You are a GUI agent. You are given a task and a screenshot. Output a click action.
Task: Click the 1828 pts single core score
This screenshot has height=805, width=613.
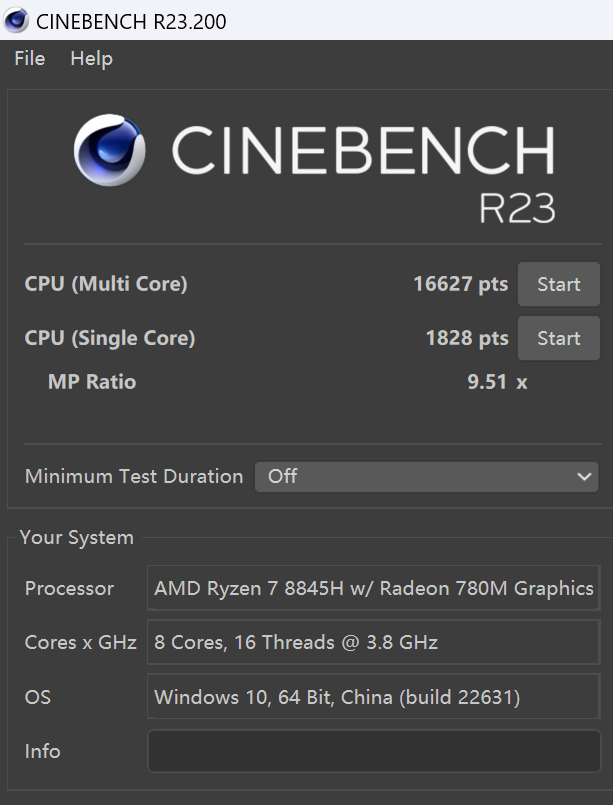point(467,338)
